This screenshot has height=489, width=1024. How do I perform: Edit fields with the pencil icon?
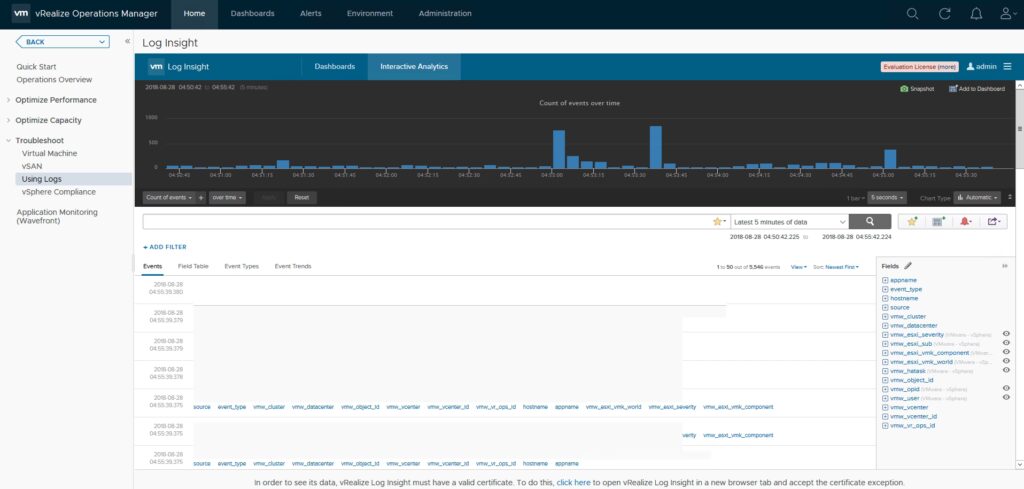tap(908, 266)
